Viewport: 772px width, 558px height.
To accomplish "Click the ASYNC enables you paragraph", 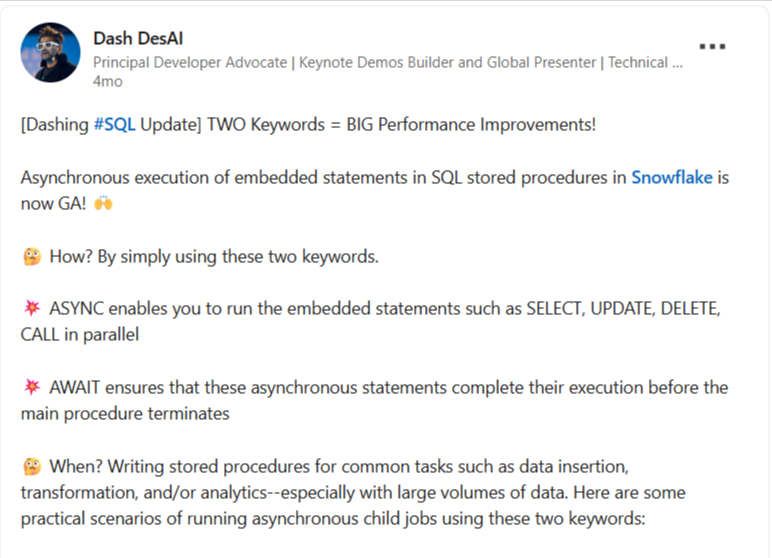I will [371, 321].
